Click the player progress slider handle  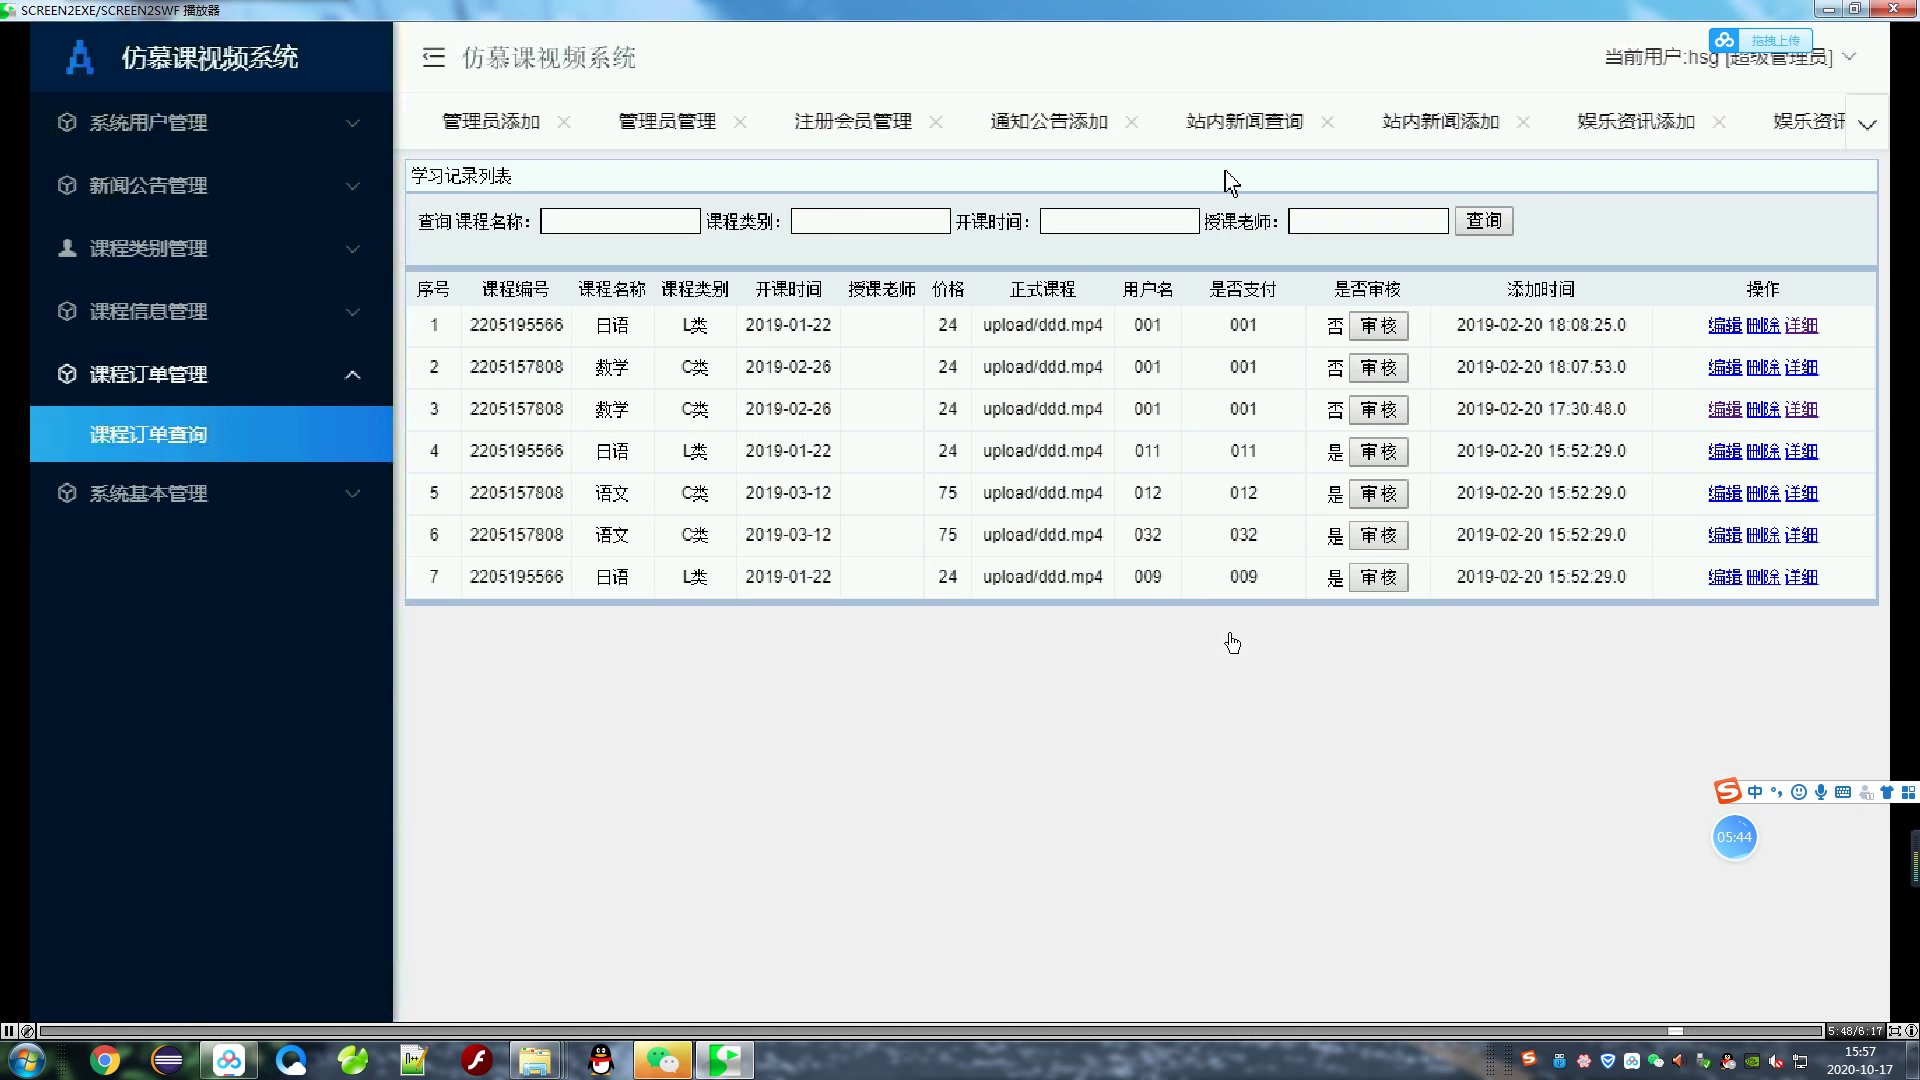click(x=1675, y=1031)
